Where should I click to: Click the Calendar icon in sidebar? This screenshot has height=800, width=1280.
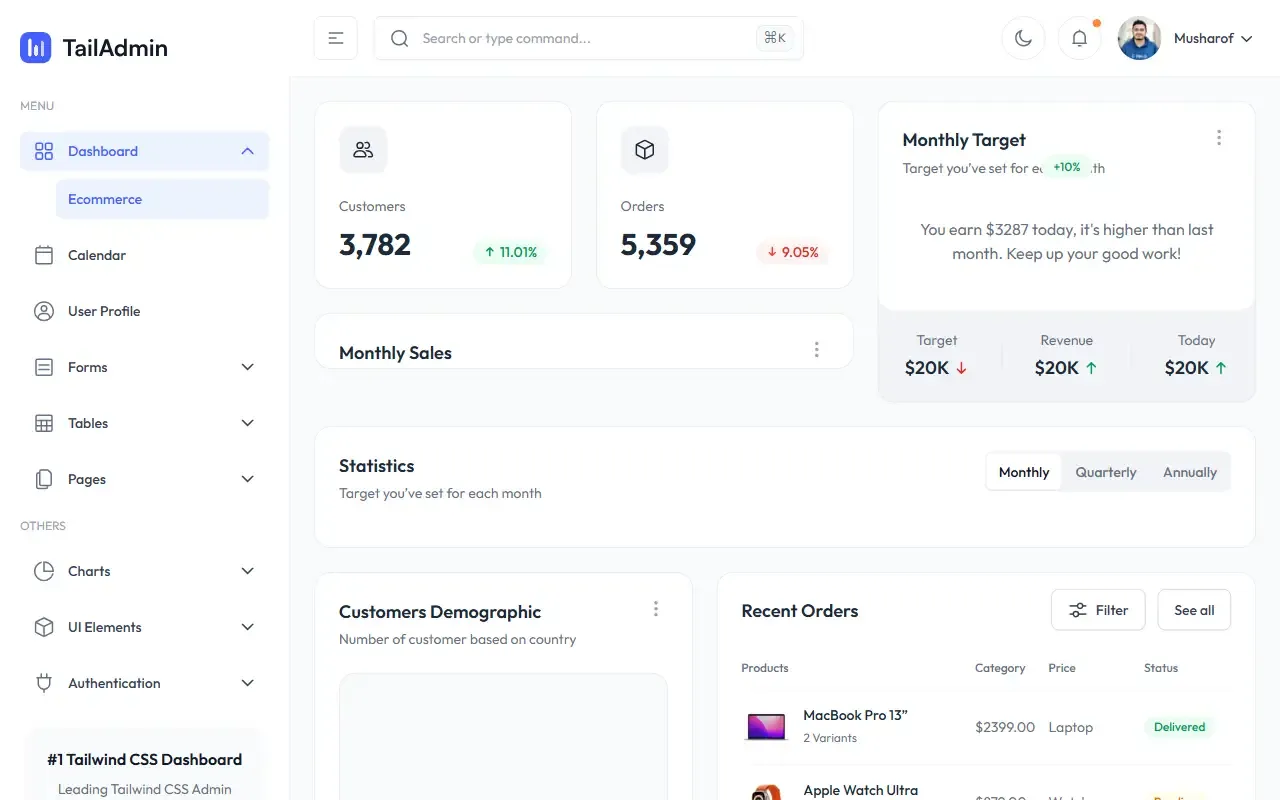point(44,255)
